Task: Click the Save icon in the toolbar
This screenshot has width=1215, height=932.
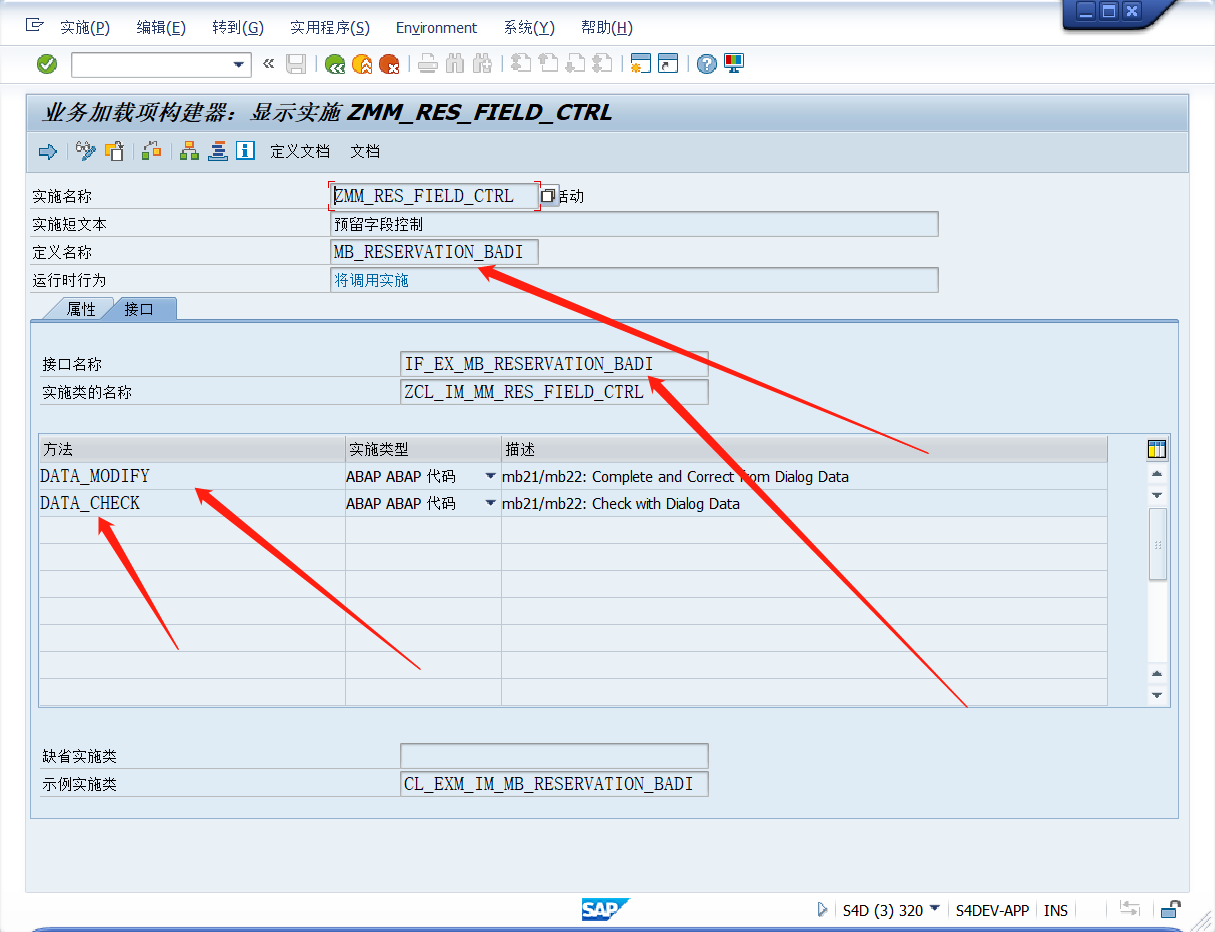Action: [x=295, y=63]
